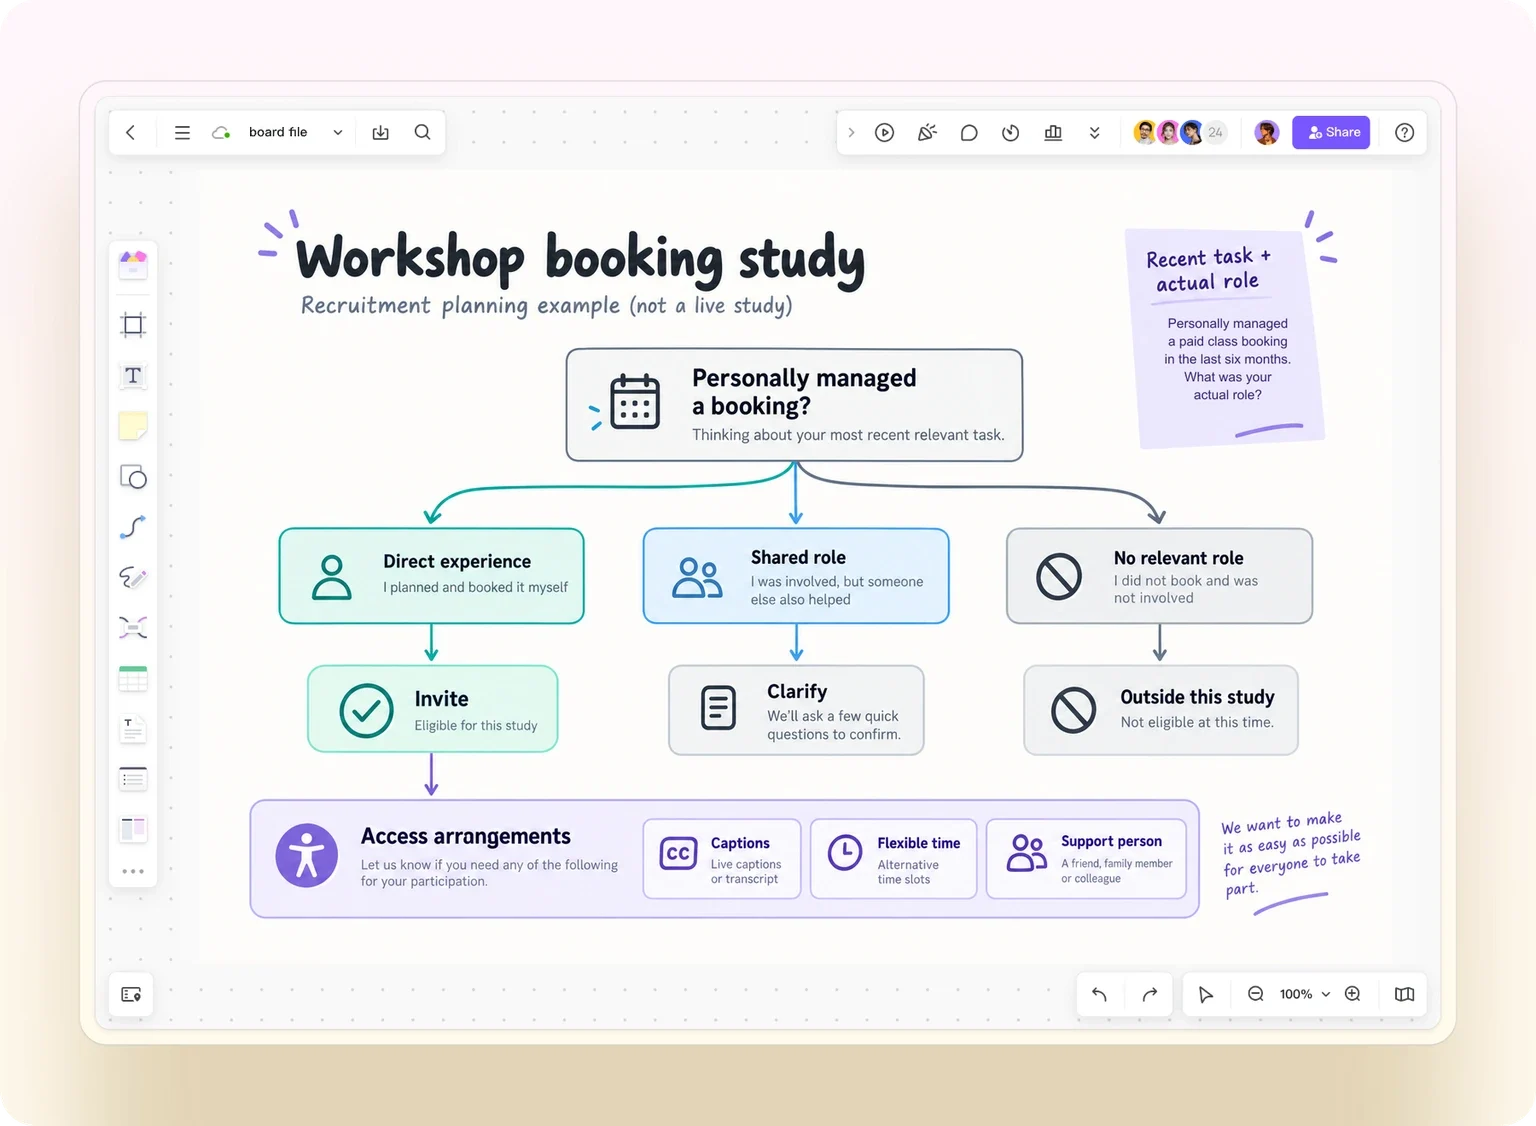The width and height of the screenshot is (1536, 1126).
Task: Click the Redo arrow
Action: coord(1149,994)
